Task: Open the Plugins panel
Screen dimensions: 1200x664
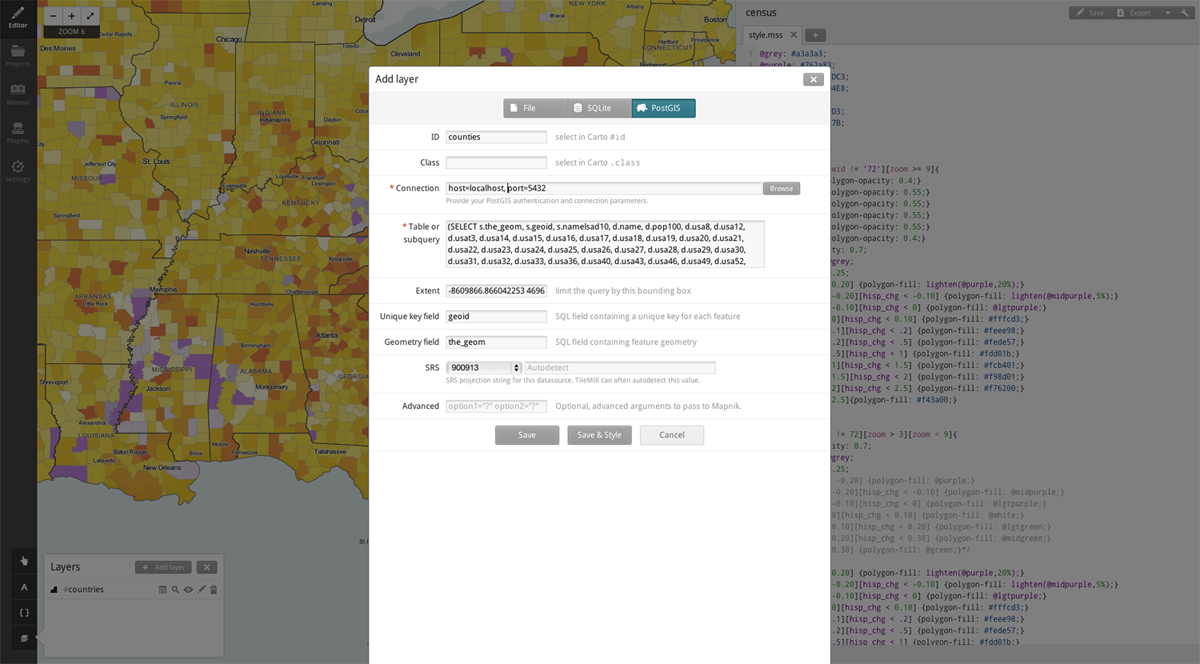Action: tap(18, 132)
